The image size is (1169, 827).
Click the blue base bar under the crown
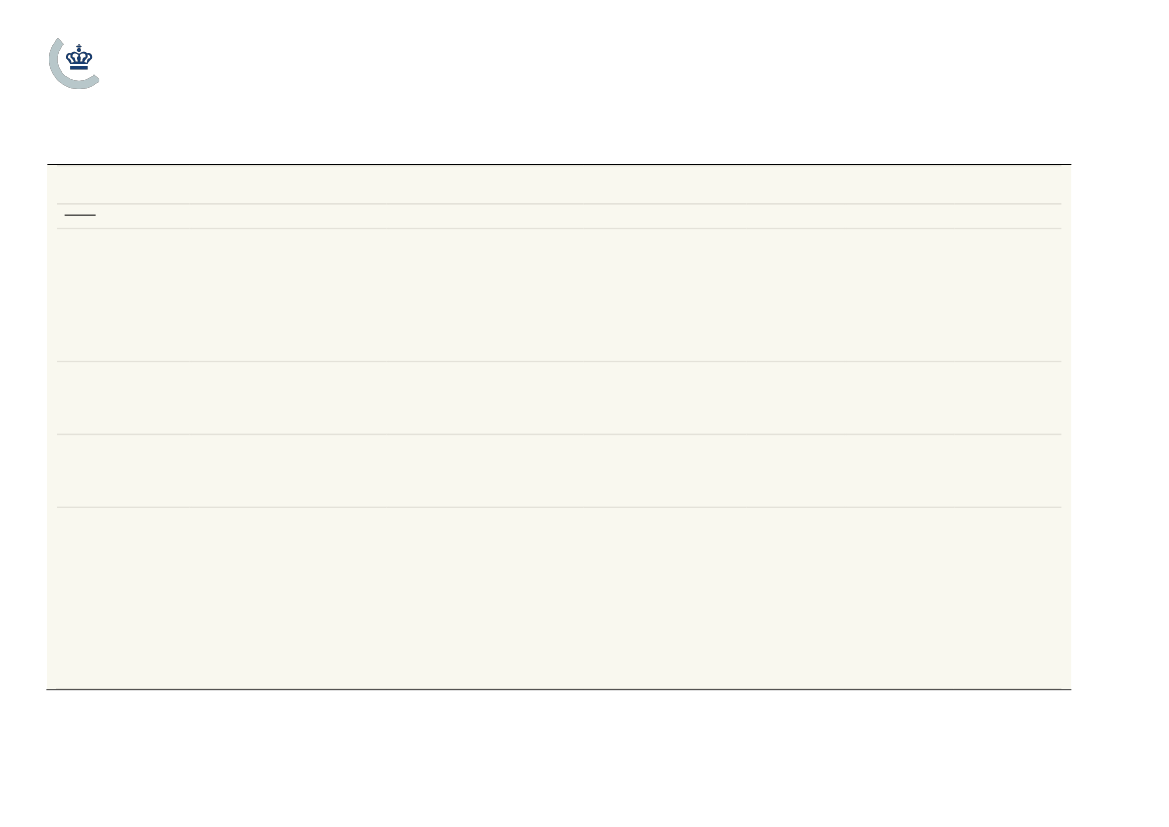pyautogui.click(x=79, y=68)
